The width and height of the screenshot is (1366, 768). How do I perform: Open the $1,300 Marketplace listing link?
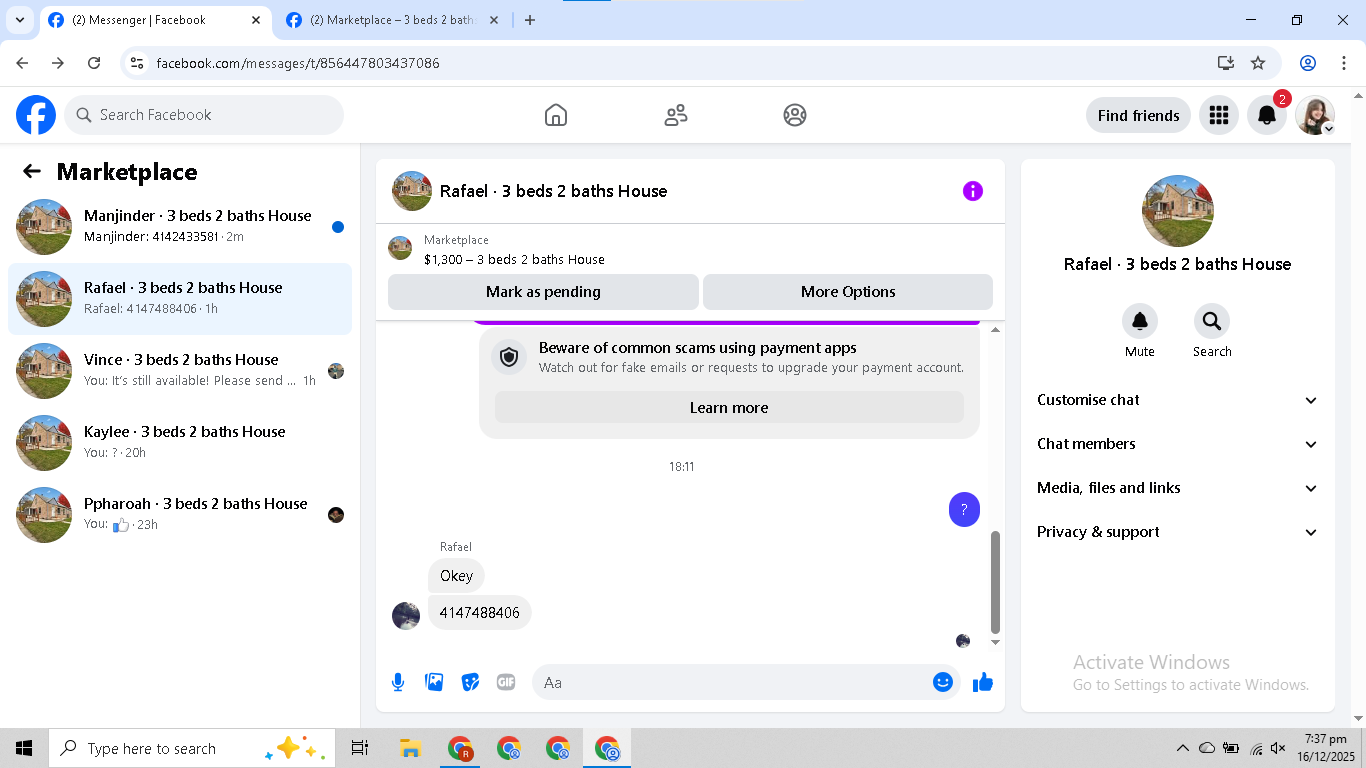click(x=514, y=259)
